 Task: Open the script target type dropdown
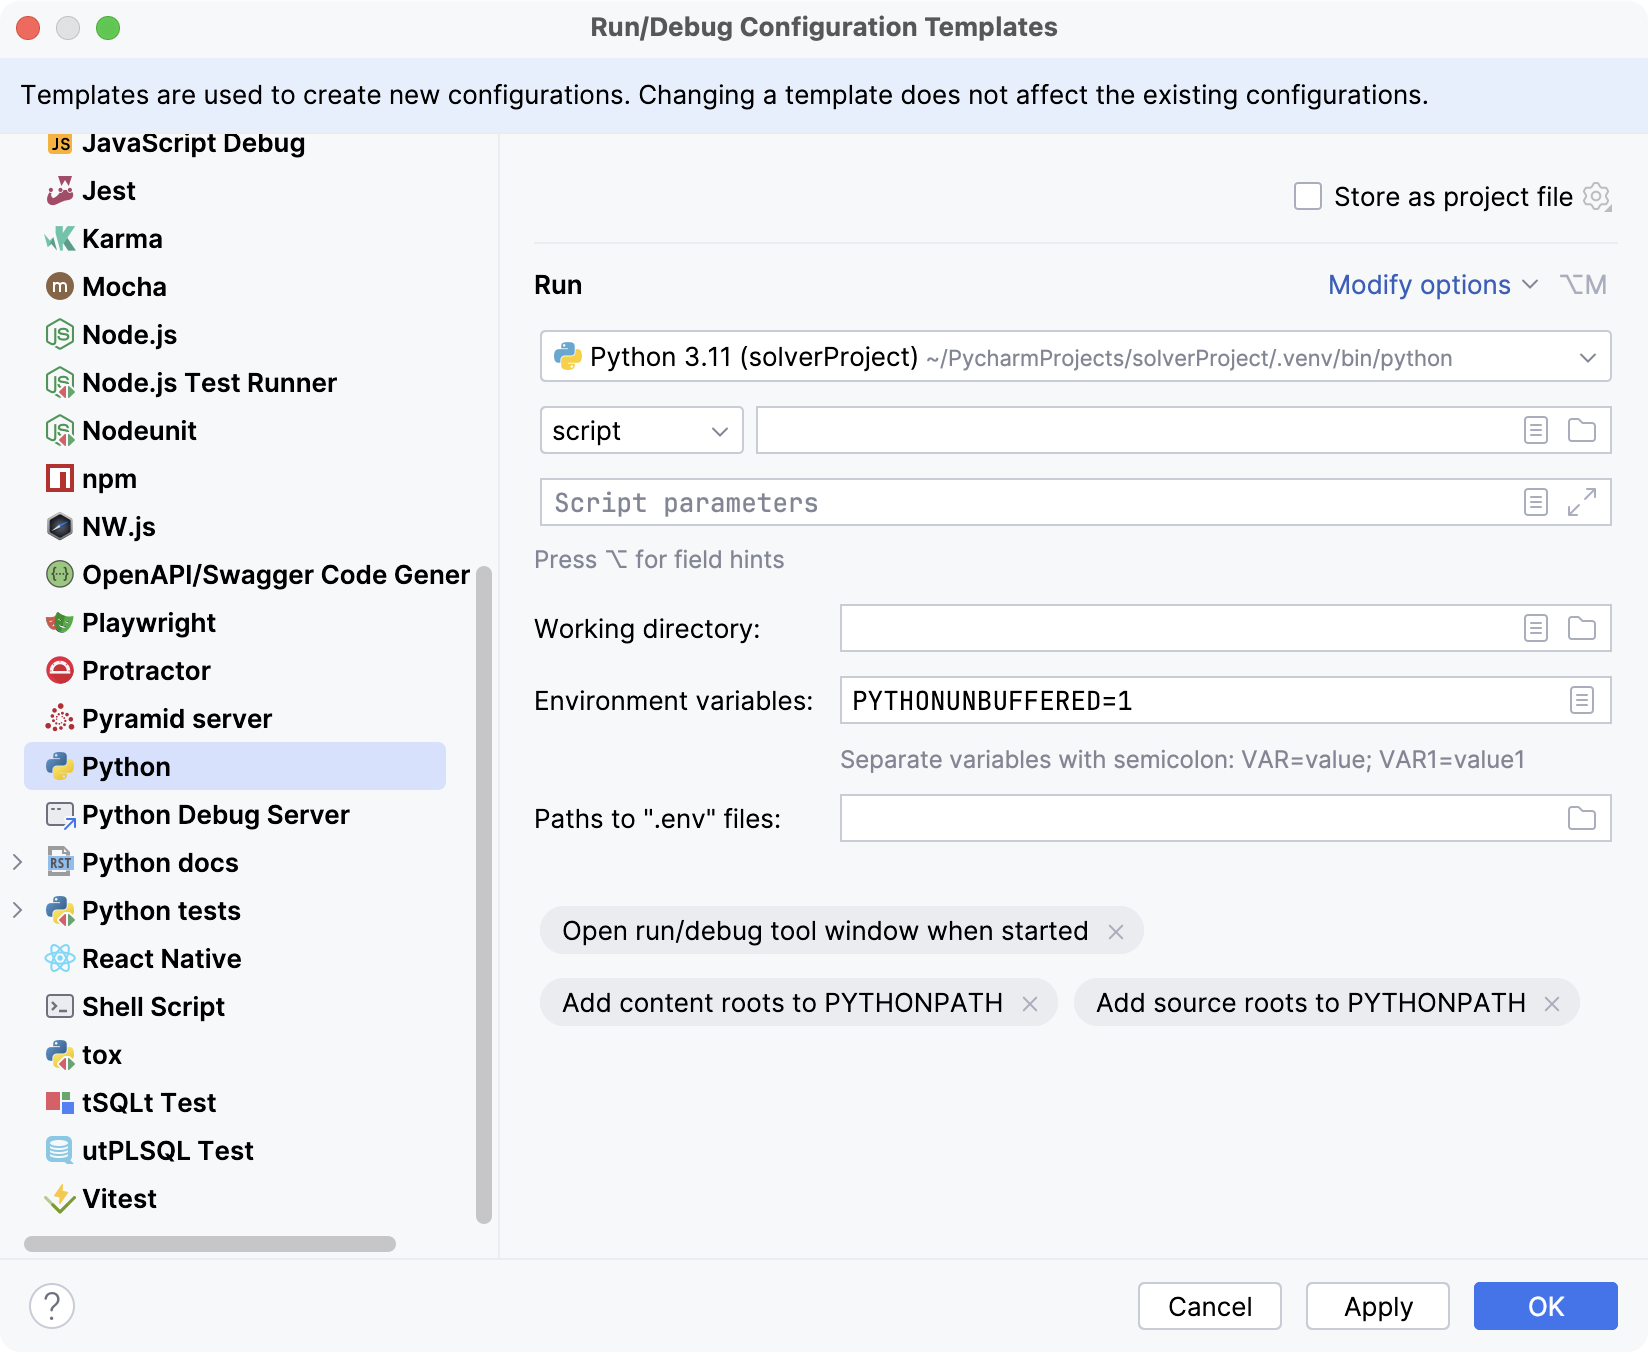pyautogui.click(x=641, y=430)
